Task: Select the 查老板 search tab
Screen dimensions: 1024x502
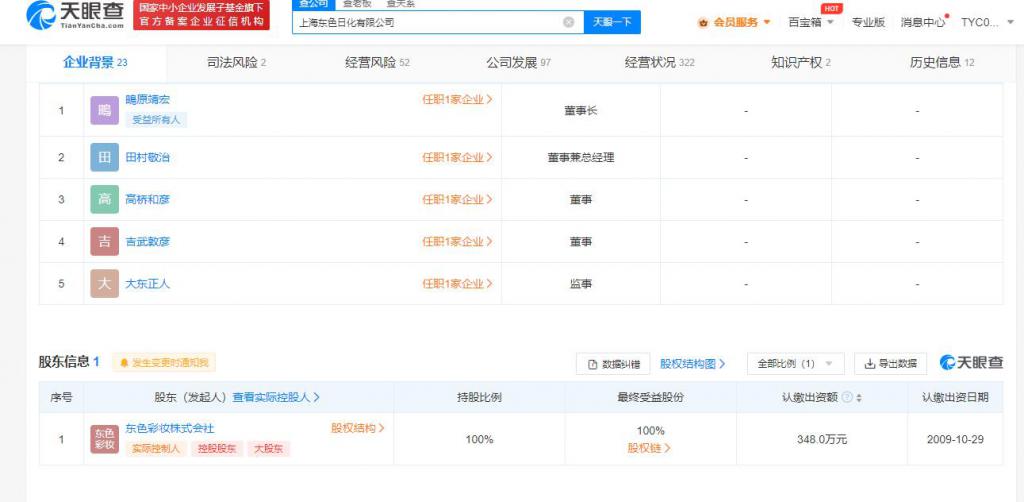Action: [x=357, y=4]
